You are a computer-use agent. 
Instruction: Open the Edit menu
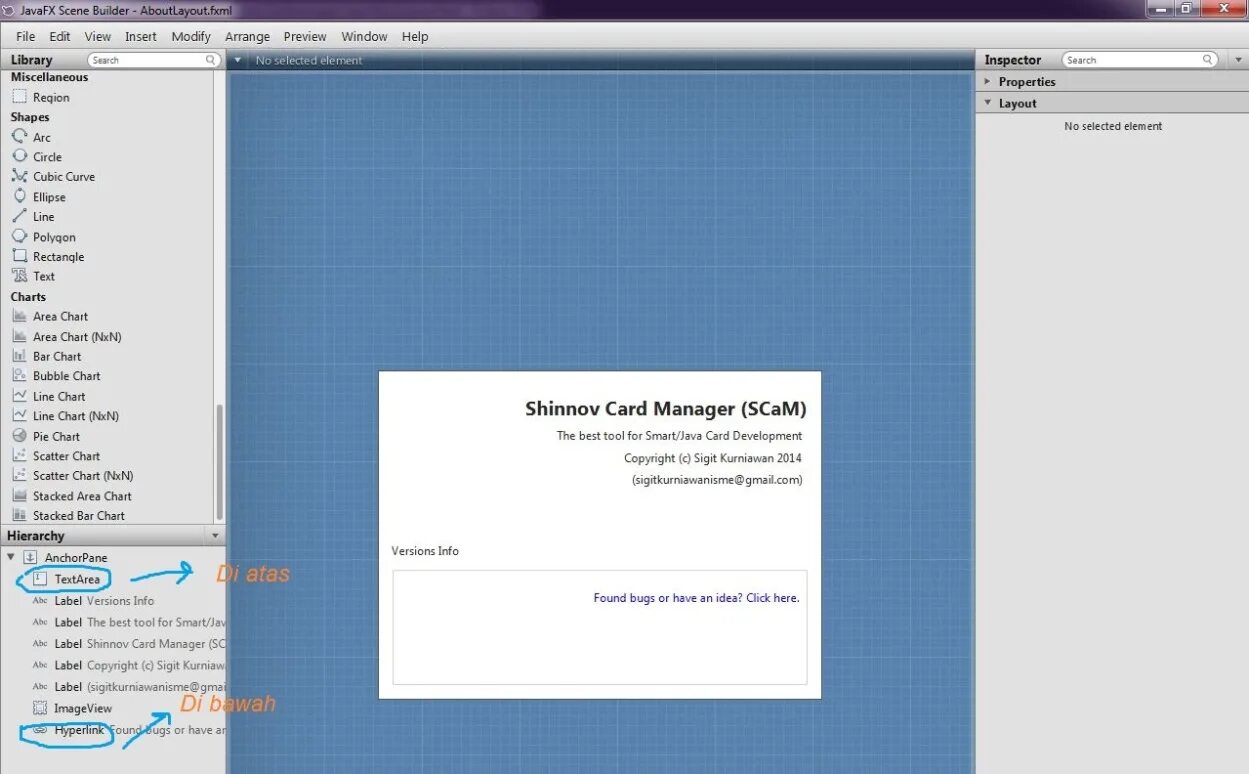coord(60,36)
